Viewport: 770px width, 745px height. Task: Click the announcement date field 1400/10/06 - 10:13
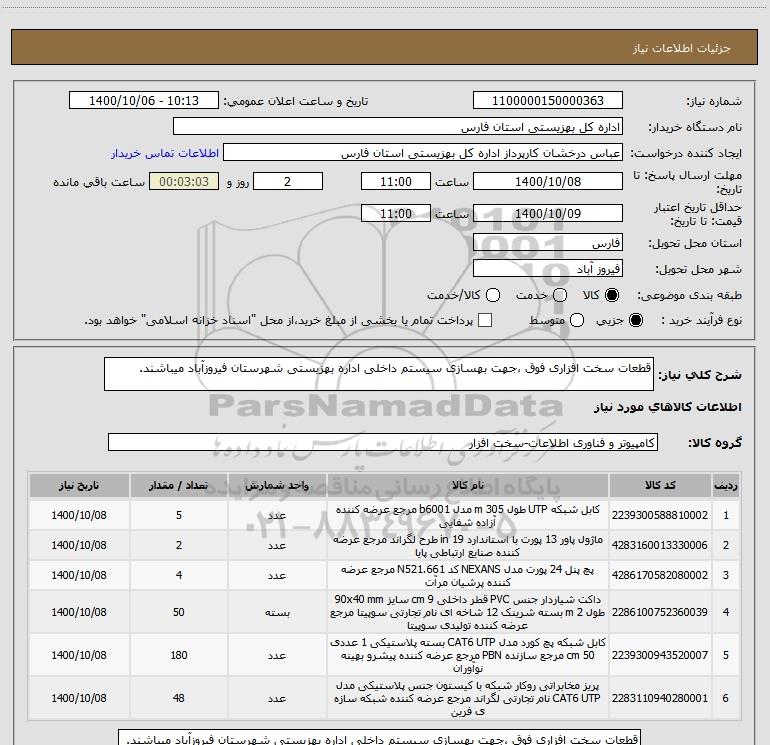pyautogui.click(x=144, y=101)
